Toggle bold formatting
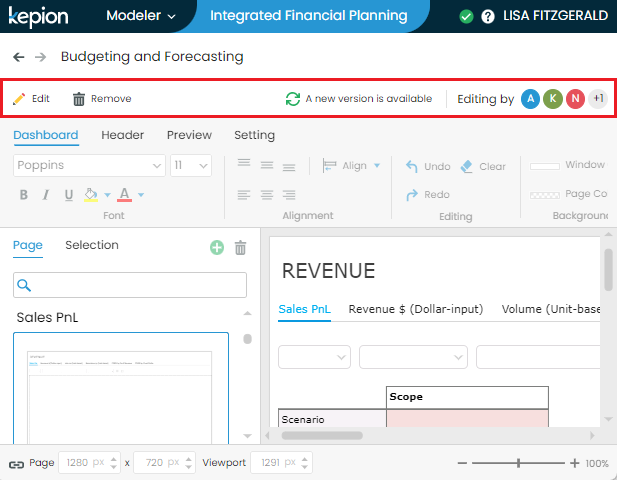Screen dimensions: 617x480 point(24,195)
